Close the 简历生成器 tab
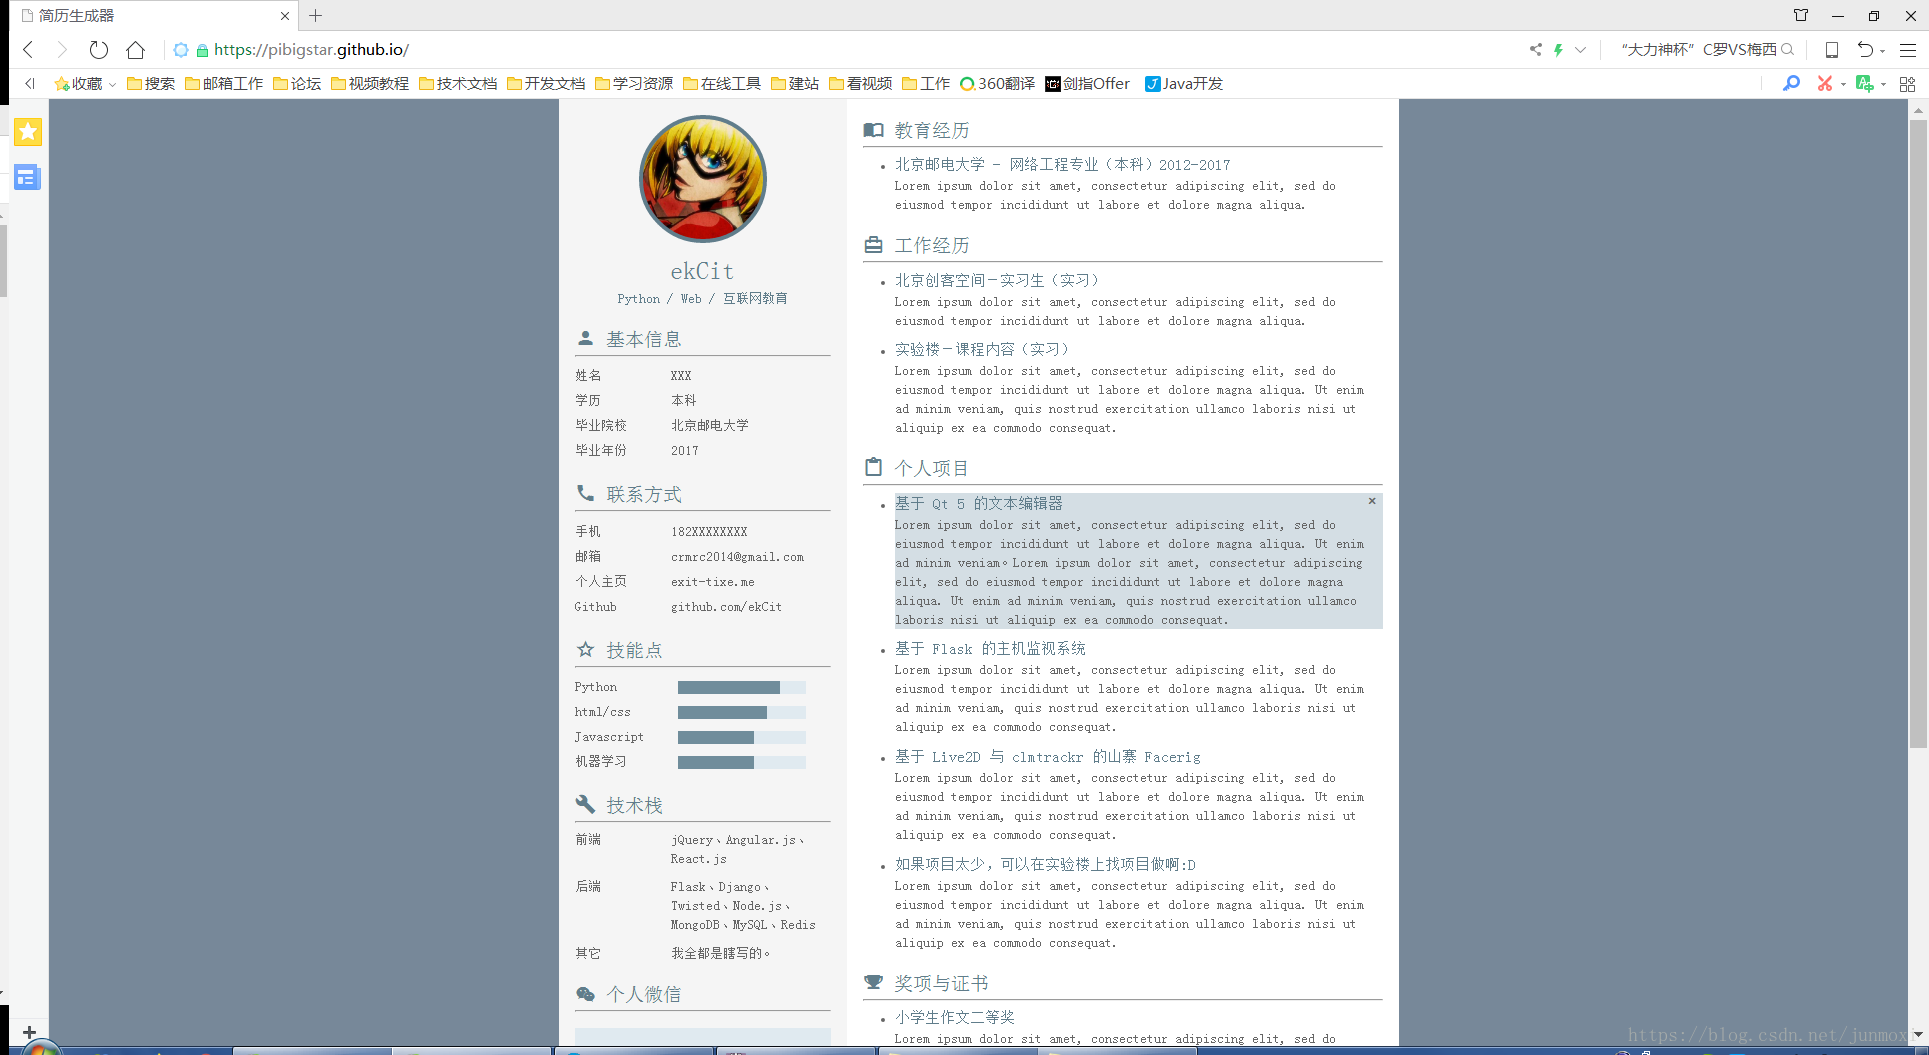This screenshot has width=1929, height=1055. click(x=285, y=16)
